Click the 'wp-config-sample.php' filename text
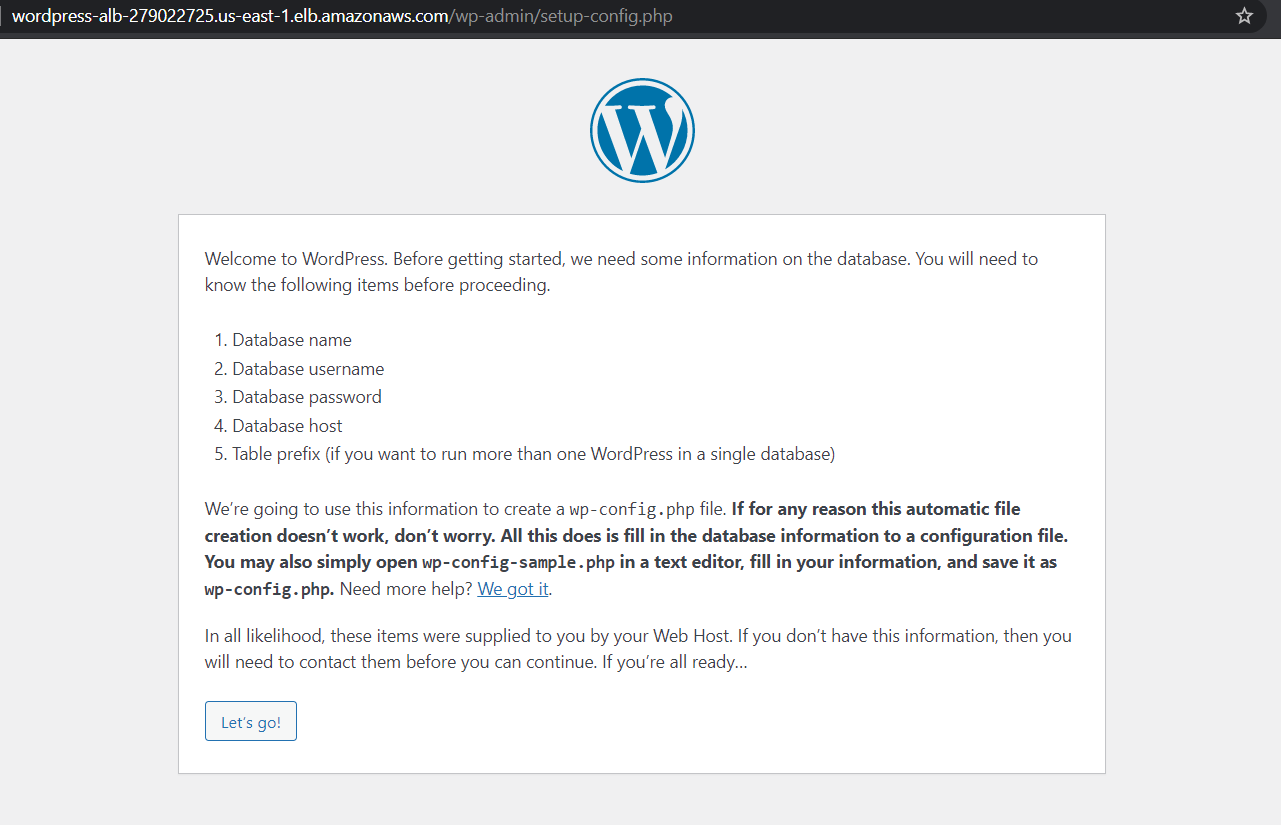Screen dimensions: 1281x825 pyautogui.click(x=519, y=562)
